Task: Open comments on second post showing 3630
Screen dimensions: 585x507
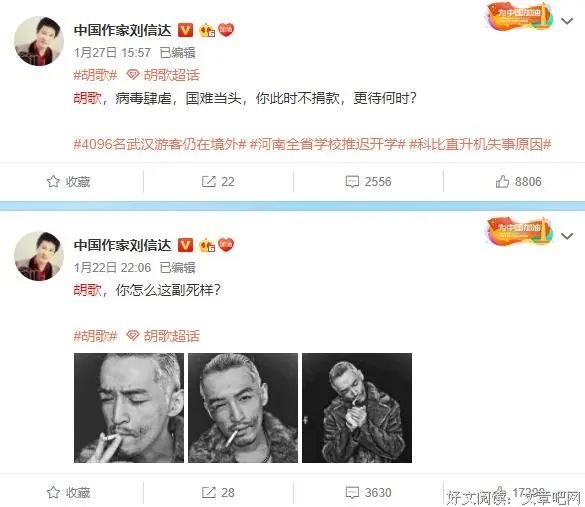Action: pos(368,492)
